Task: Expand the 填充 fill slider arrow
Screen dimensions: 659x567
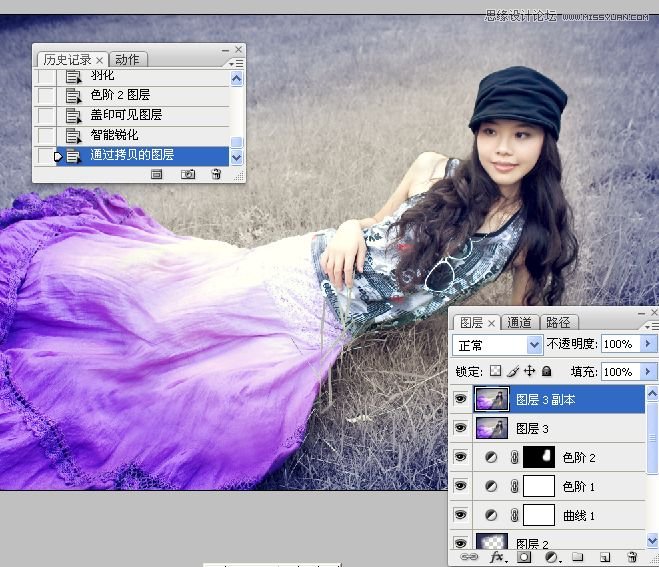Action: click(649, 371)
